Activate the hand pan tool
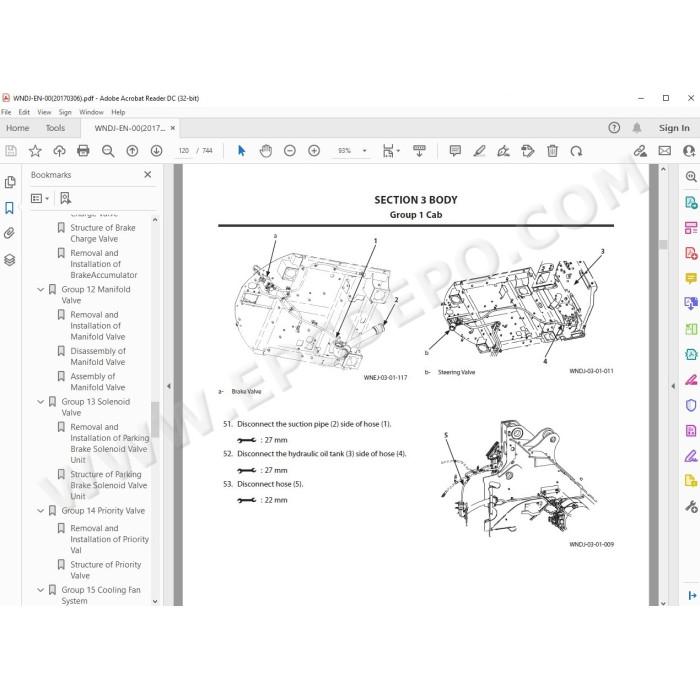The image size is (700, 700). (266, 151)
